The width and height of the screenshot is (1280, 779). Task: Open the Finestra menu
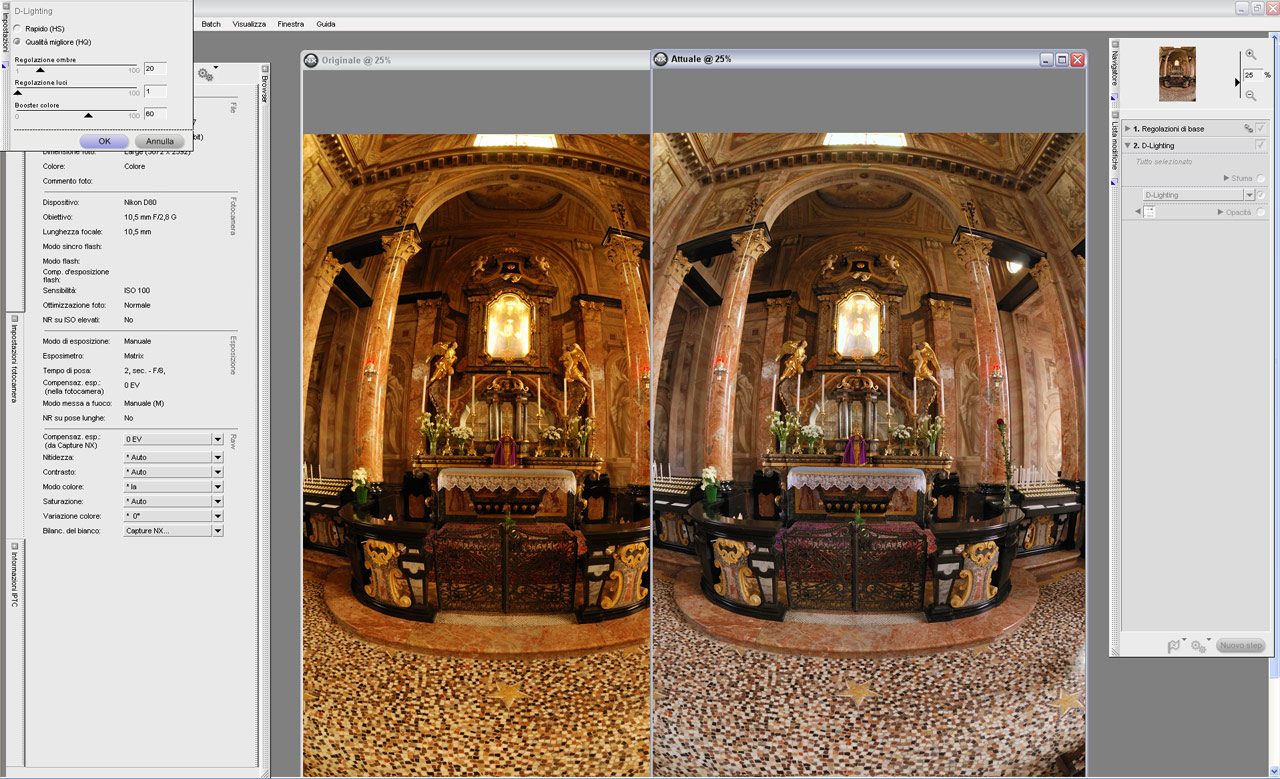tap(291, 23)
